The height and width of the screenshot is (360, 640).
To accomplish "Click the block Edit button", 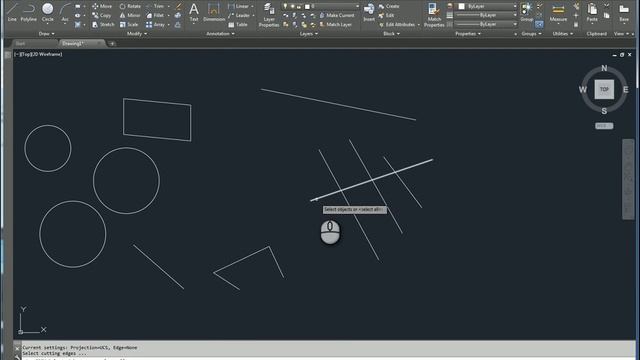I will click(386, 15).
